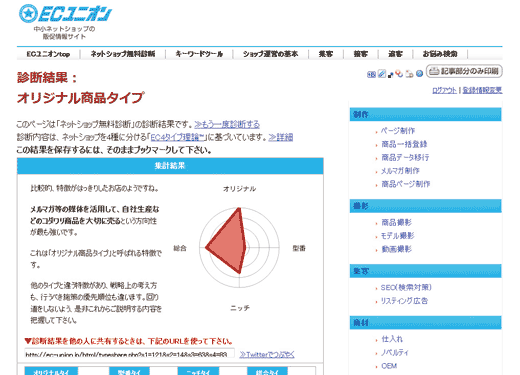Open モデル撮影 in the sidebar
This screenshot has height=375, width=520.
397,236
